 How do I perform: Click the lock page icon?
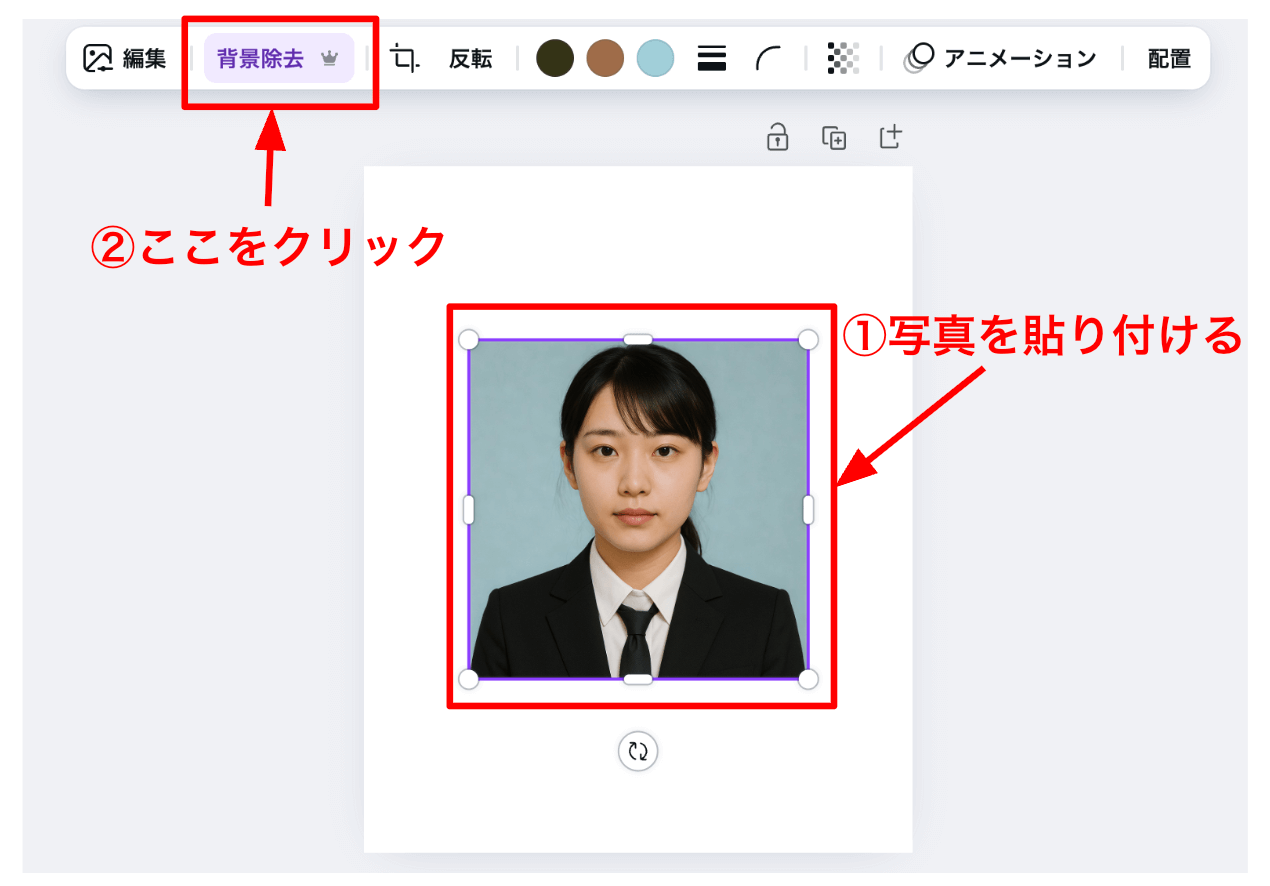click(778, 137)
